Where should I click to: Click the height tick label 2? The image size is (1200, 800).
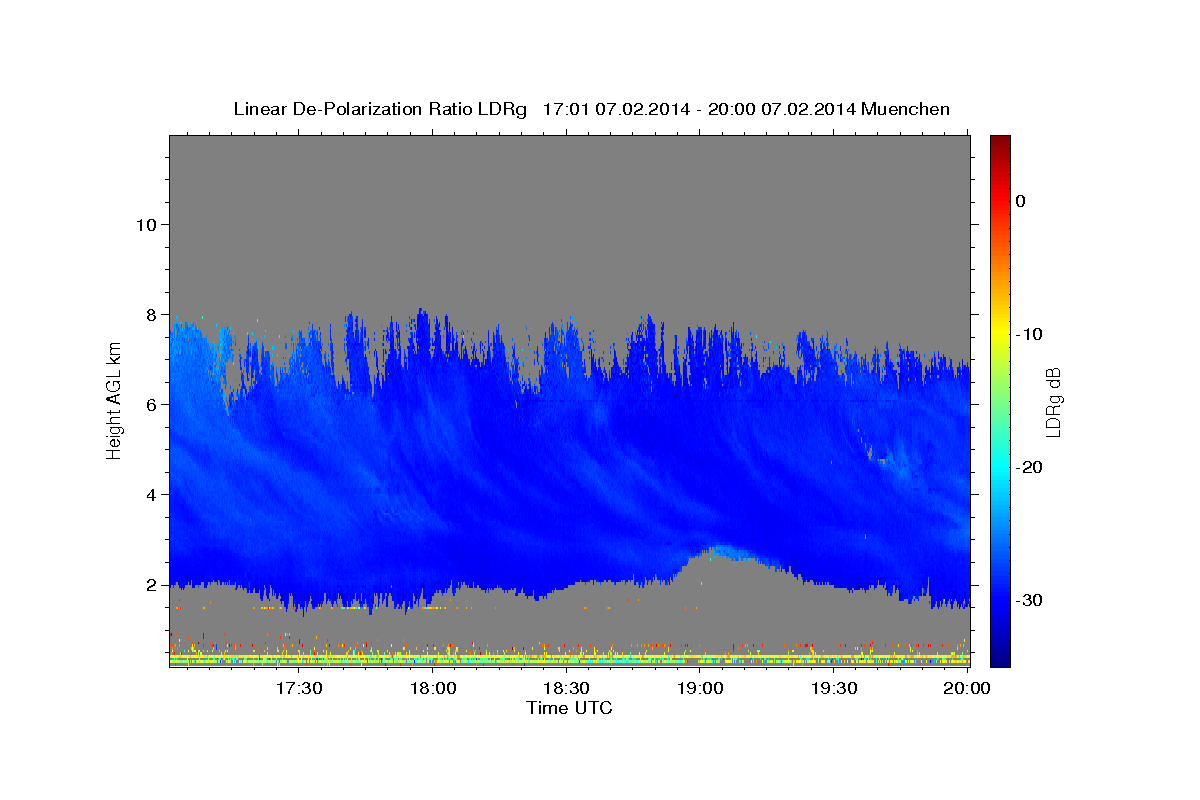pos(151,584)
